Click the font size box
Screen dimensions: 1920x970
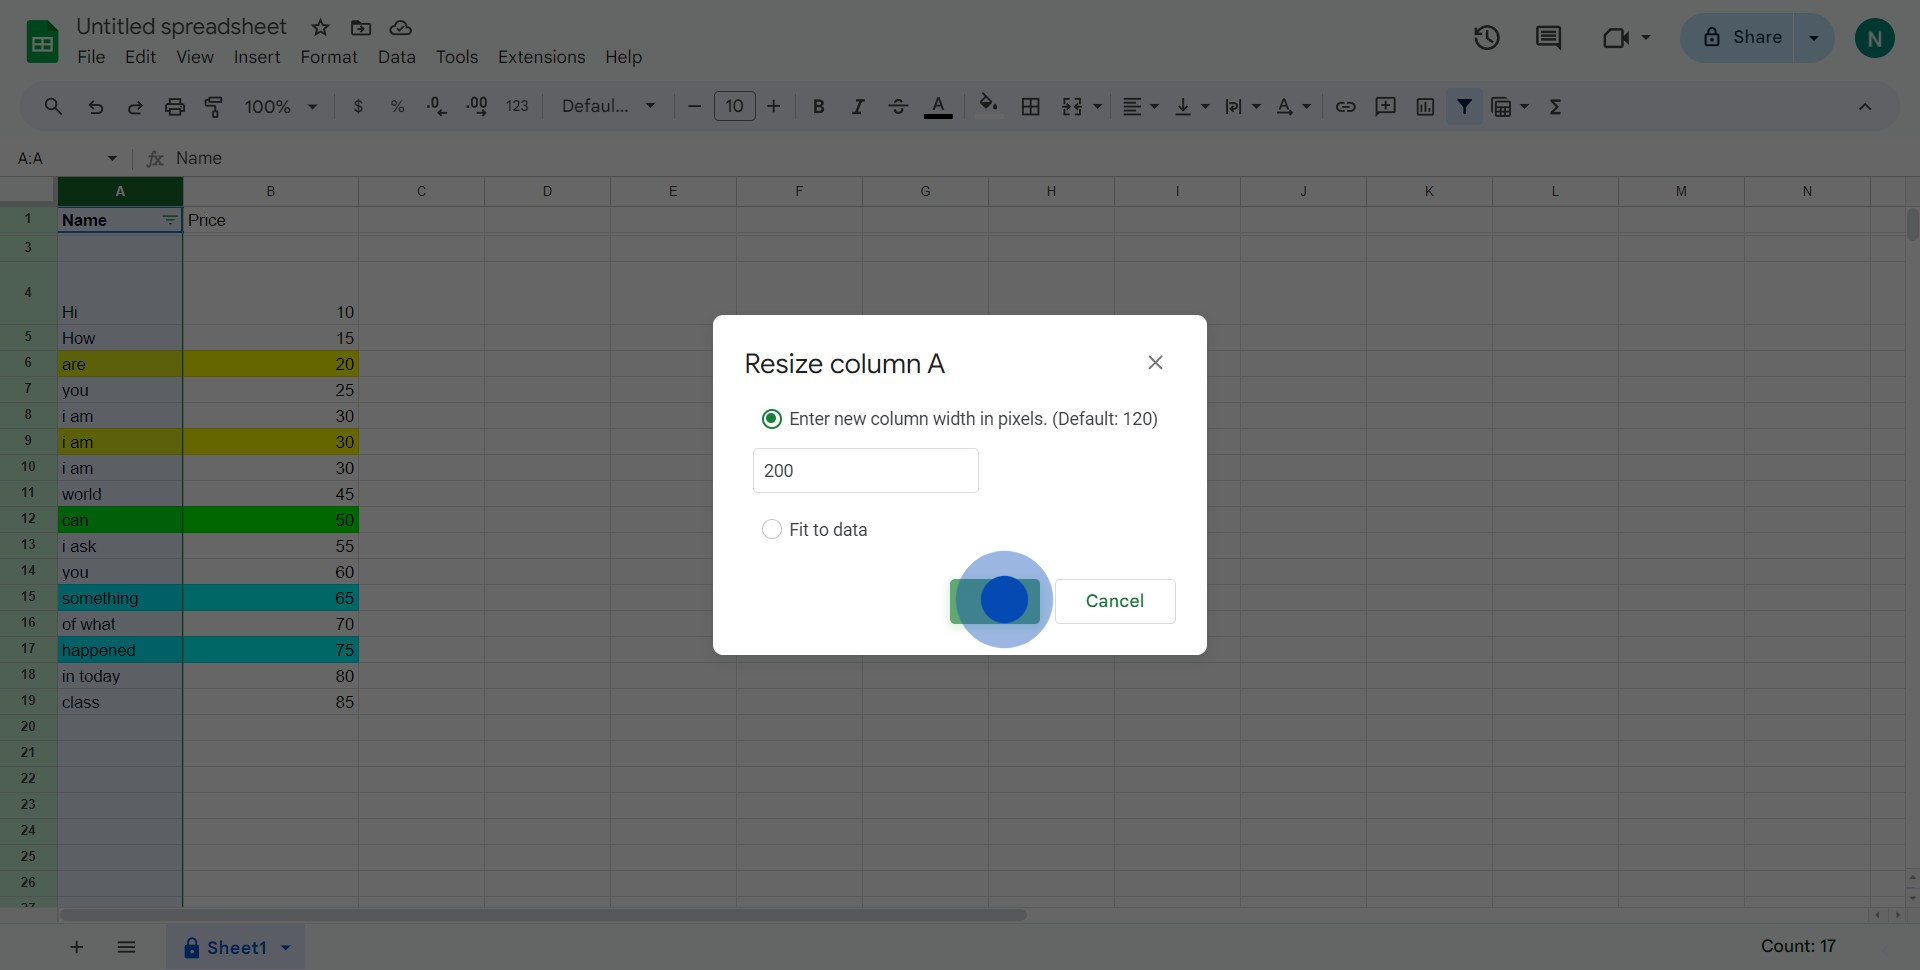click(x=735, y=106)
